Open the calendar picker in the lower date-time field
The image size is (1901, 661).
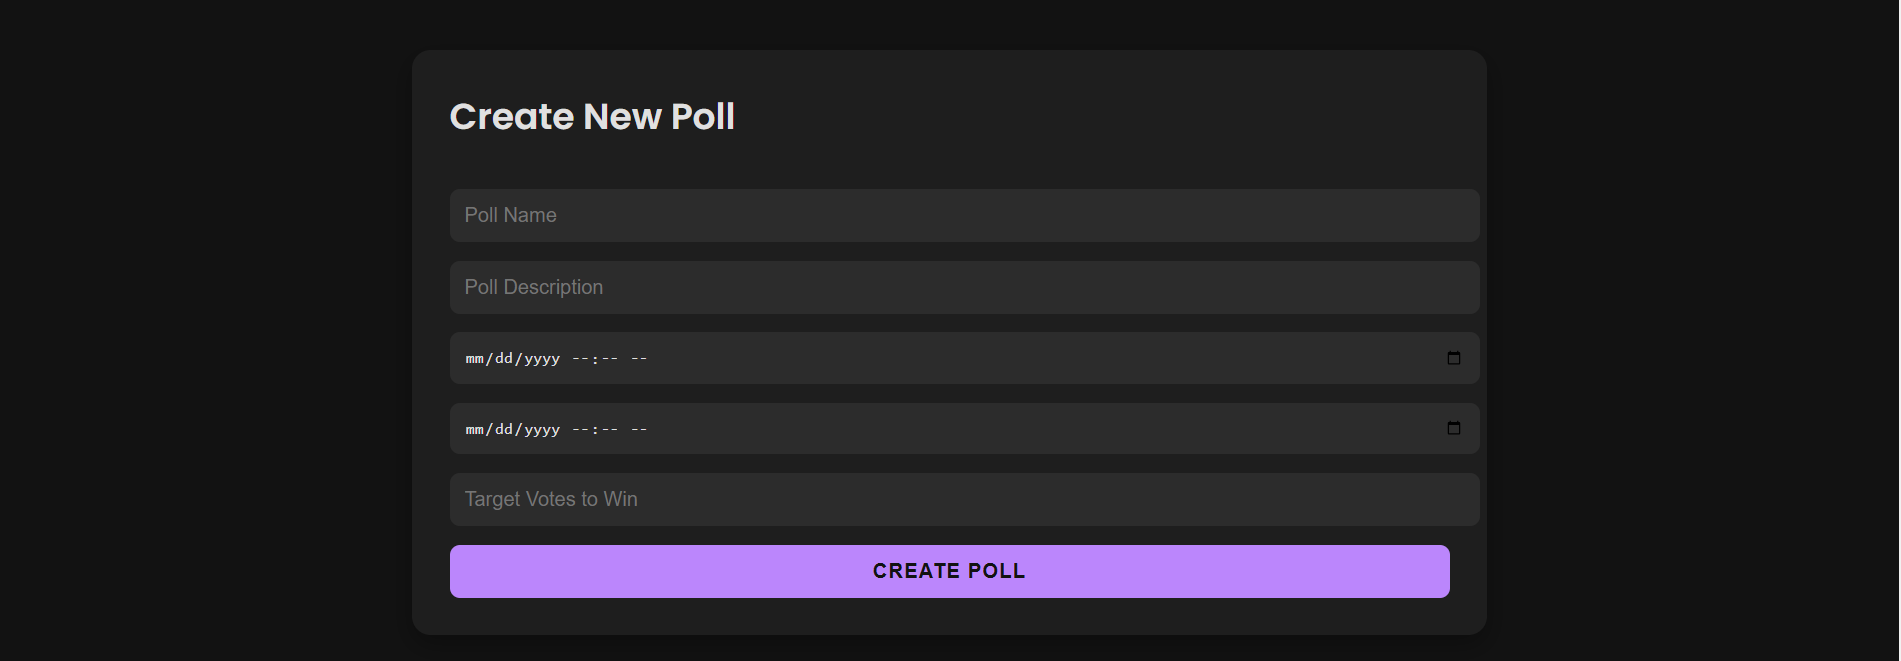tap(1454, 429)
